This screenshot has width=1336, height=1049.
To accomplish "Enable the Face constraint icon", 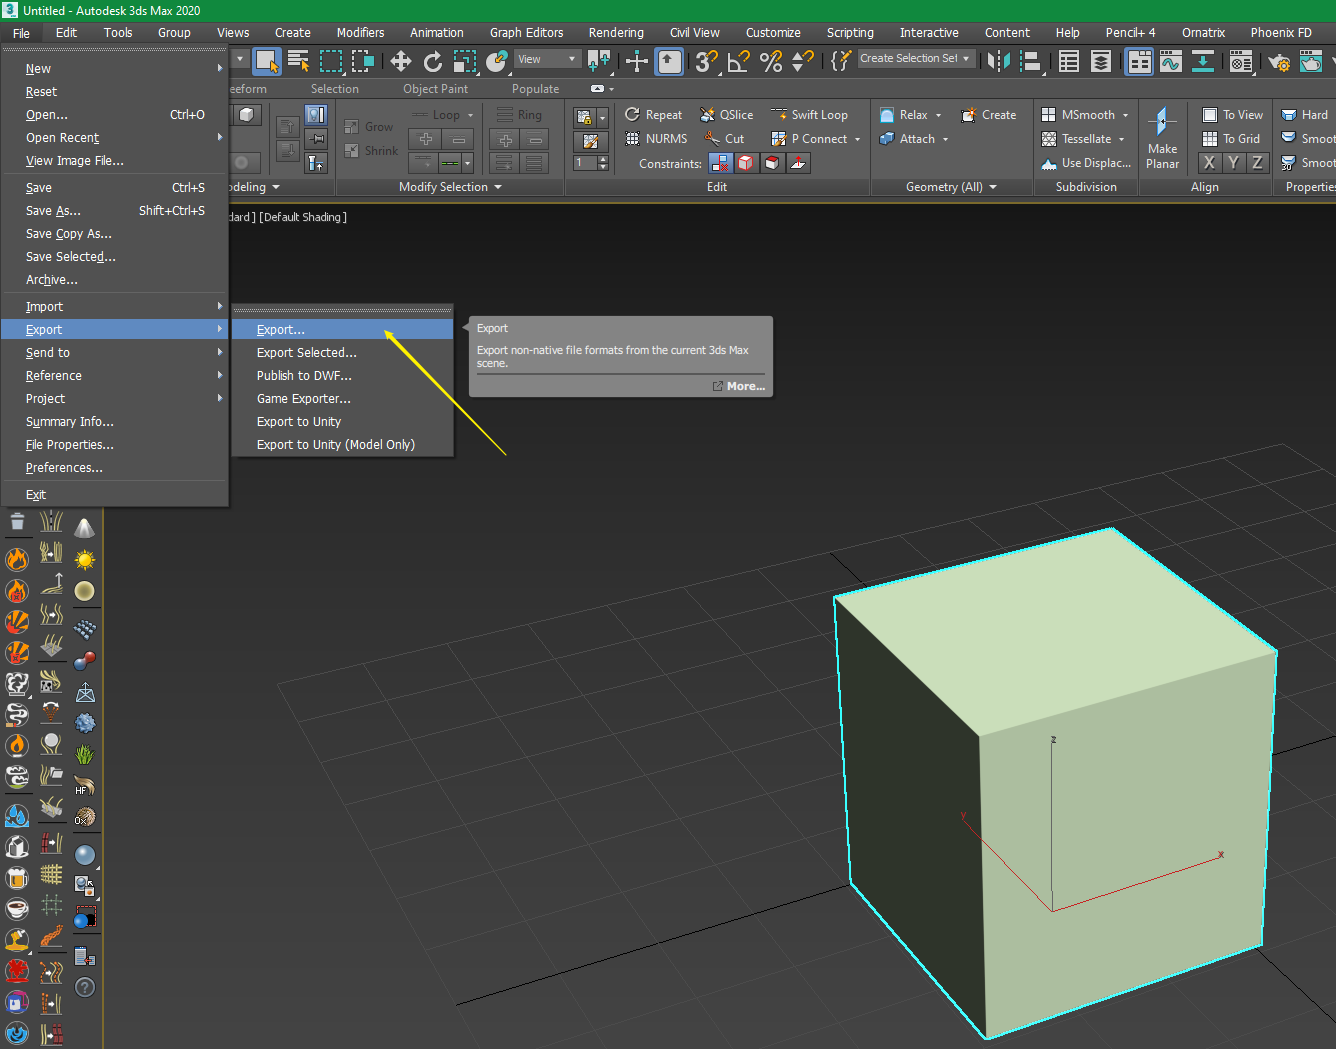I will pyautogui.click(x=772, y=163).
